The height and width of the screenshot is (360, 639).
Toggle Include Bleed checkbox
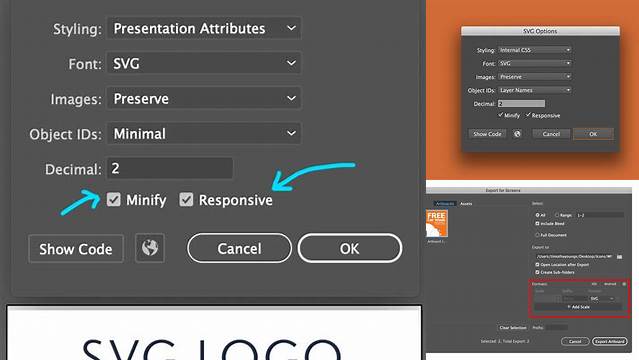538,223
